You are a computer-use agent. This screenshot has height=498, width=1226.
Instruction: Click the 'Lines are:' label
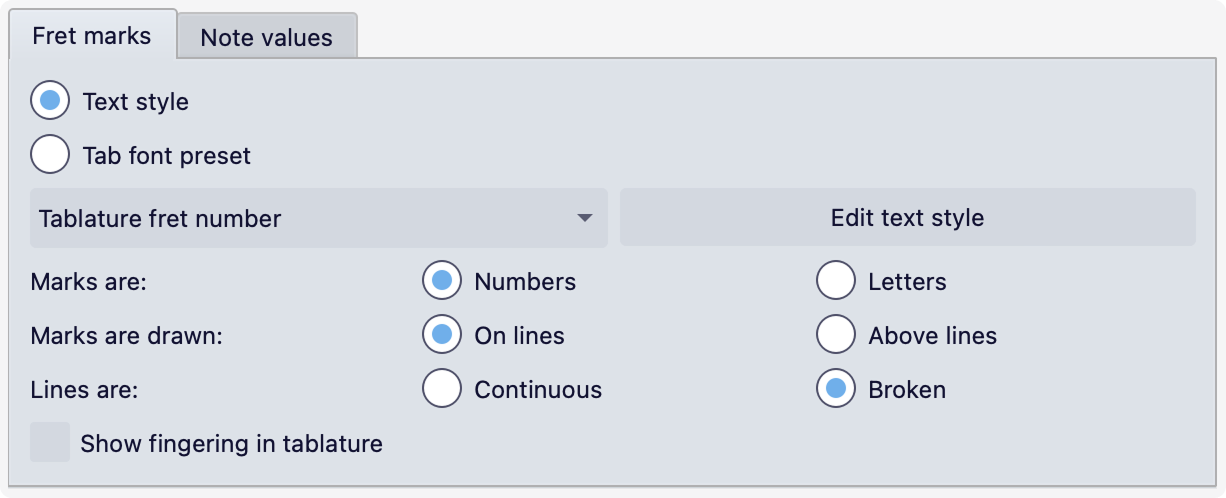[x=84, y=390]
